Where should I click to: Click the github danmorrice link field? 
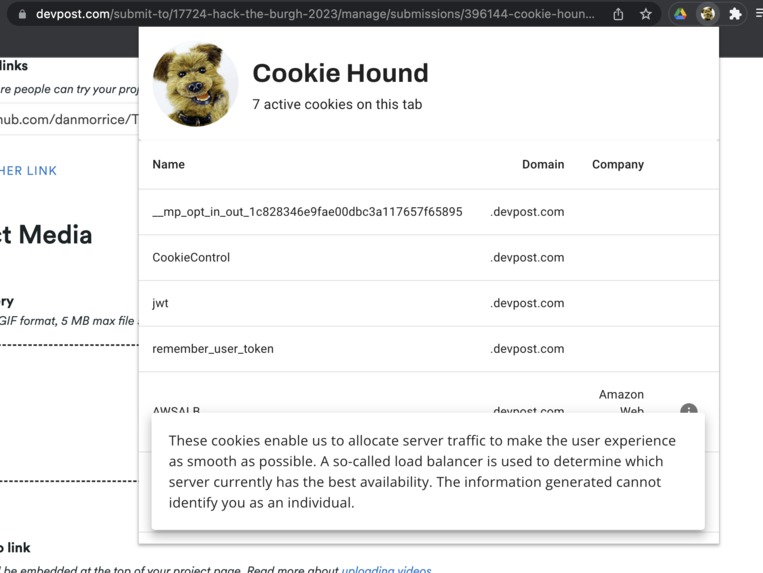click(69, 120)
